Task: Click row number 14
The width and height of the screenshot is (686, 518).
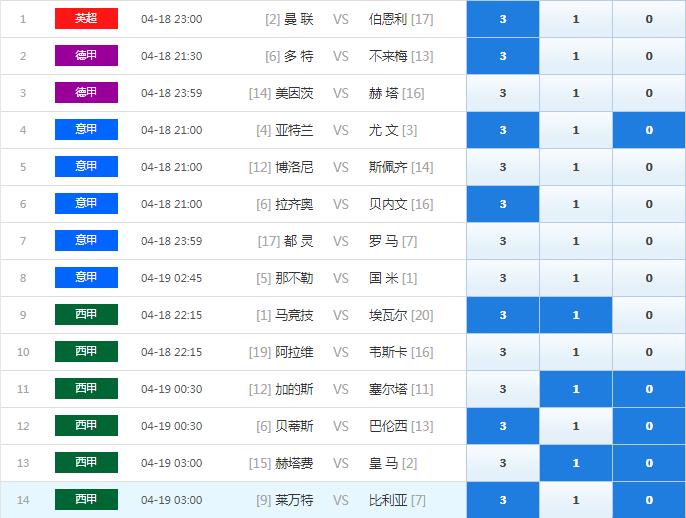Action: 23,500
